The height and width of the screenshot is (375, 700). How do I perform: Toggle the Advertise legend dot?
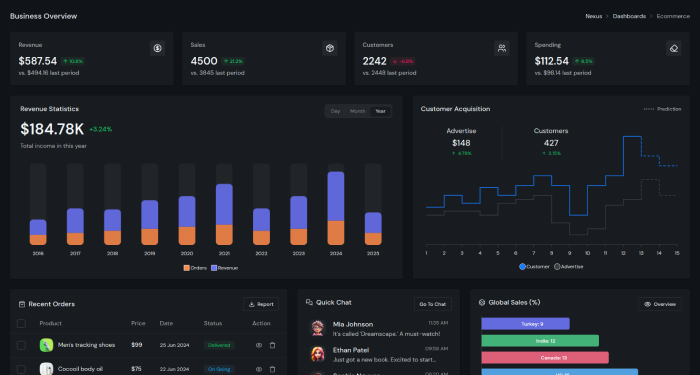pyautogui.click(x=557, y=267)
